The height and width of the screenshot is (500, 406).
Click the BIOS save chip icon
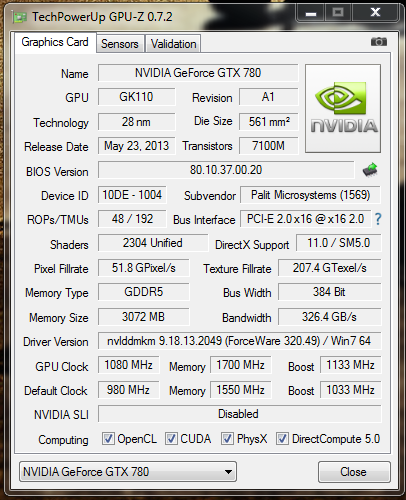point(370,170)
